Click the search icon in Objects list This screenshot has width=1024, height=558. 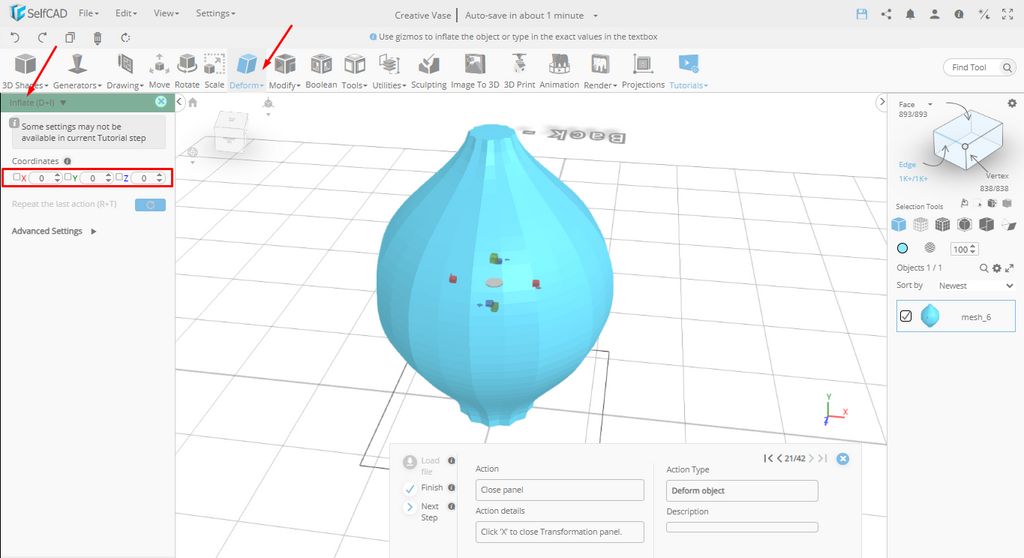coord(984,268)
